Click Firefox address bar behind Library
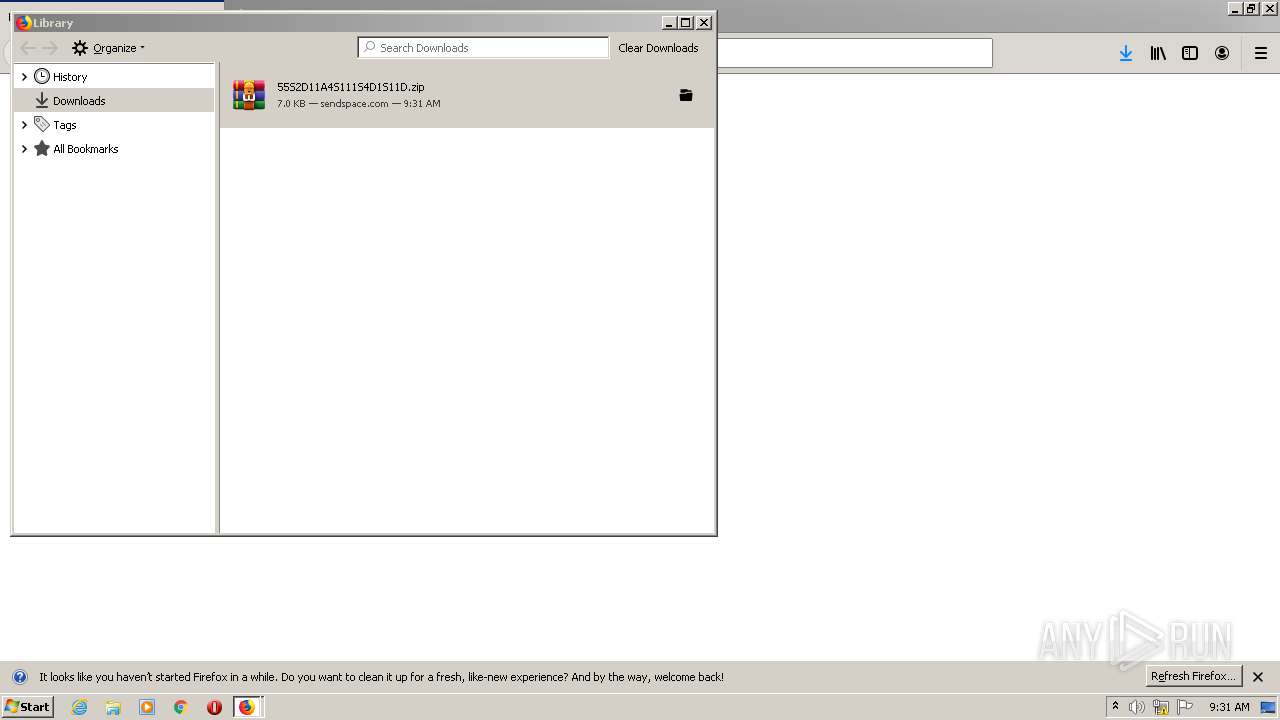1280x720 pixels. tap(855, 53)
